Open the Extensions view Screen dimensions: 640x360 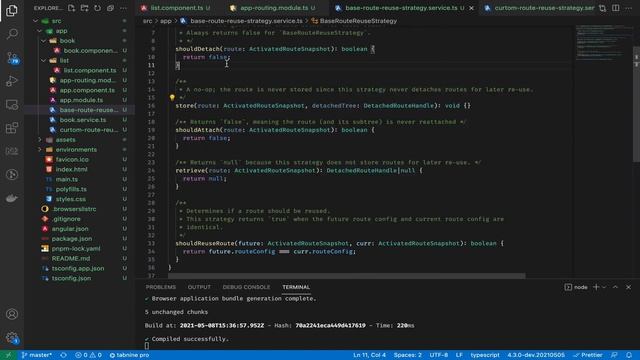[x=12, y=128]
